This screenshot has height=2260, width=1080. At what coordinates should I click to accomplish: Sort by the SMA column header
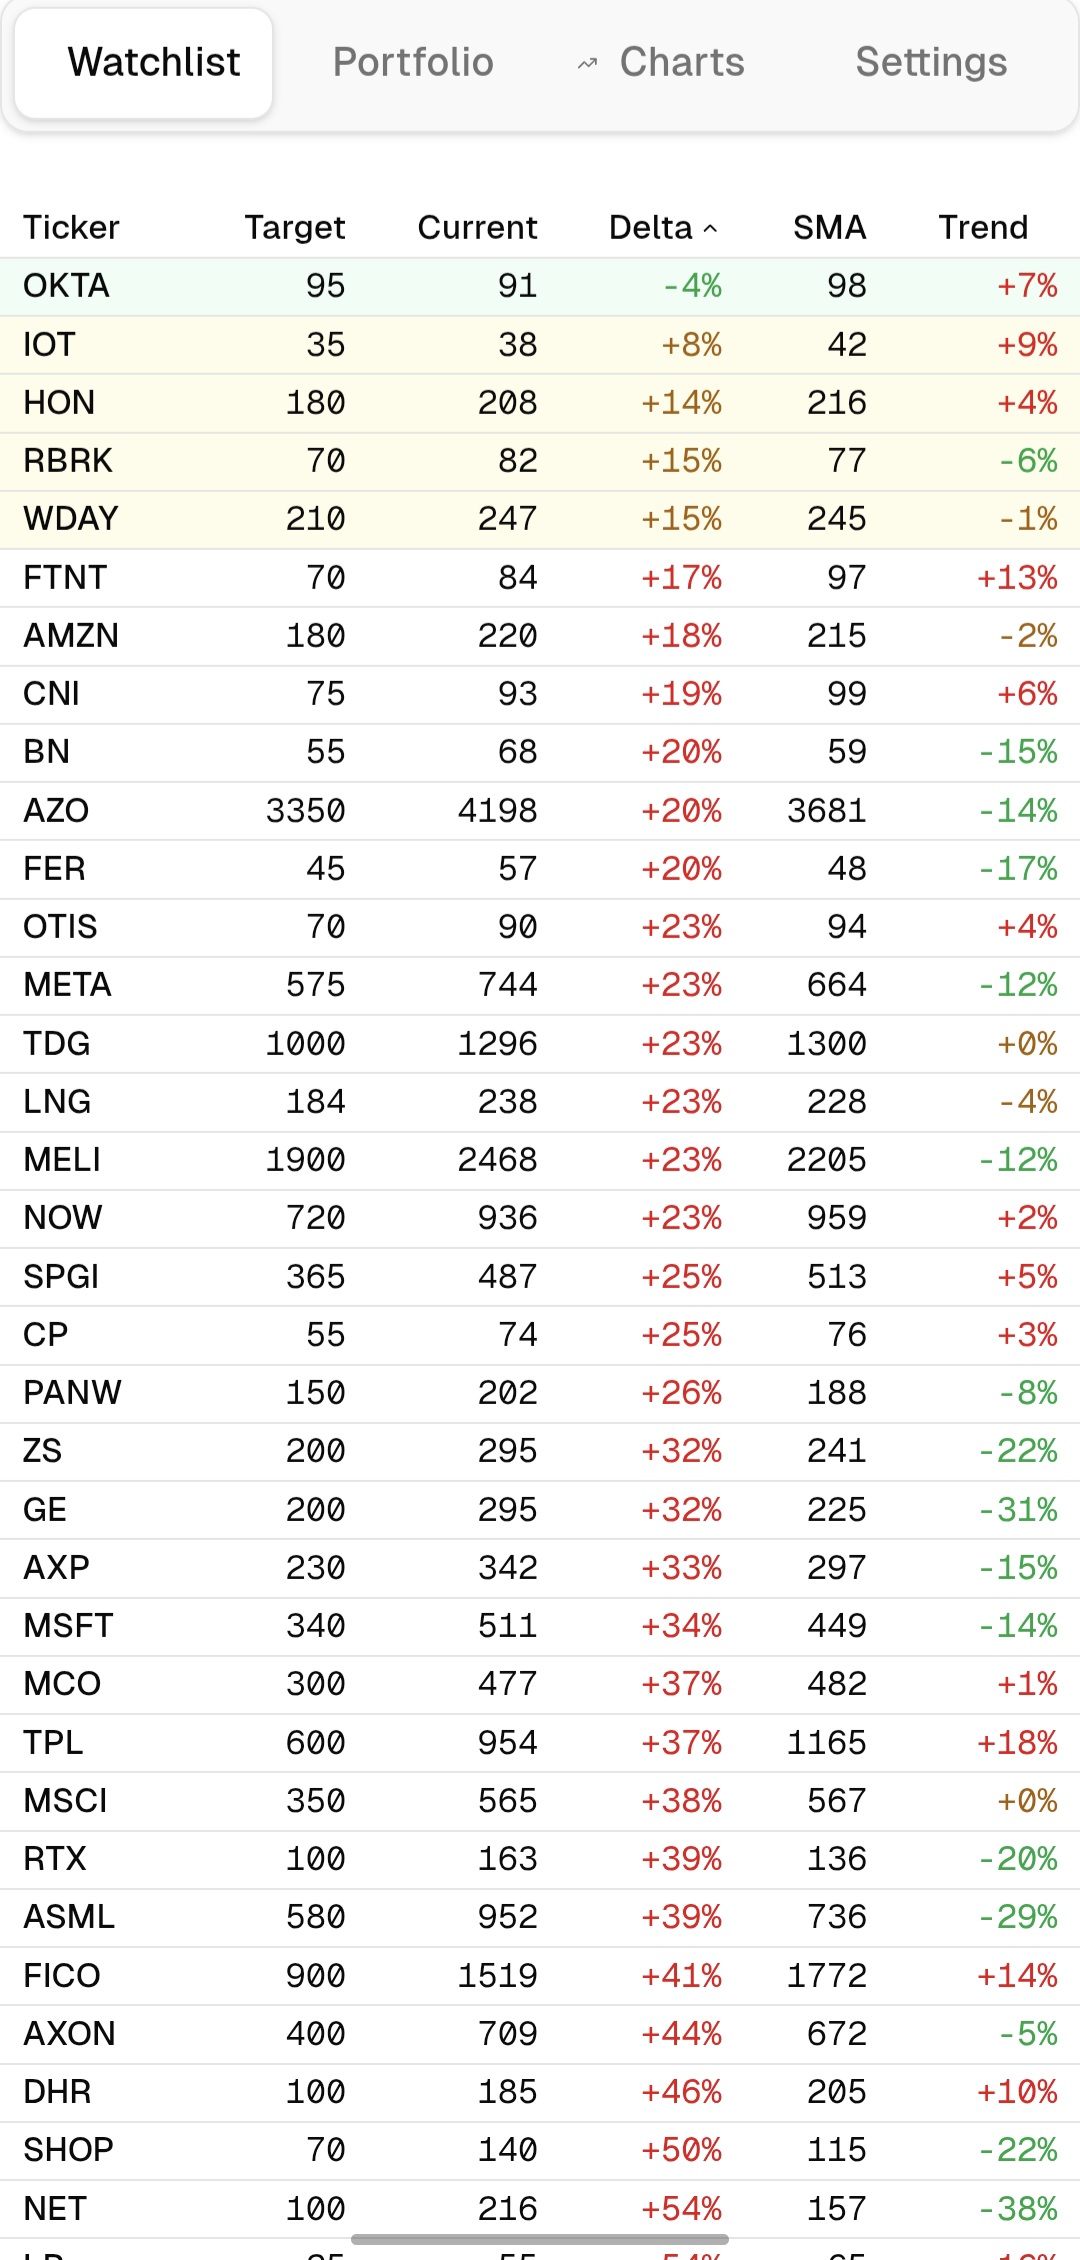click(x=829, y=228)
